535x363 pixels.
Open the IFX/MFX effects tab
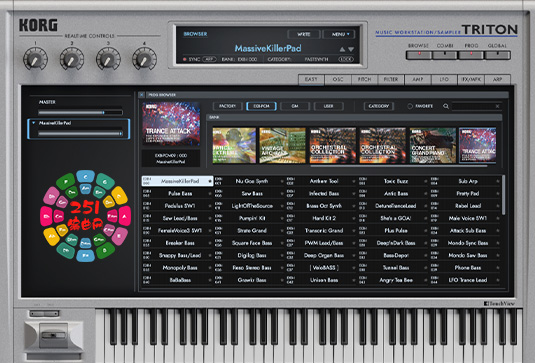point(471,79)
